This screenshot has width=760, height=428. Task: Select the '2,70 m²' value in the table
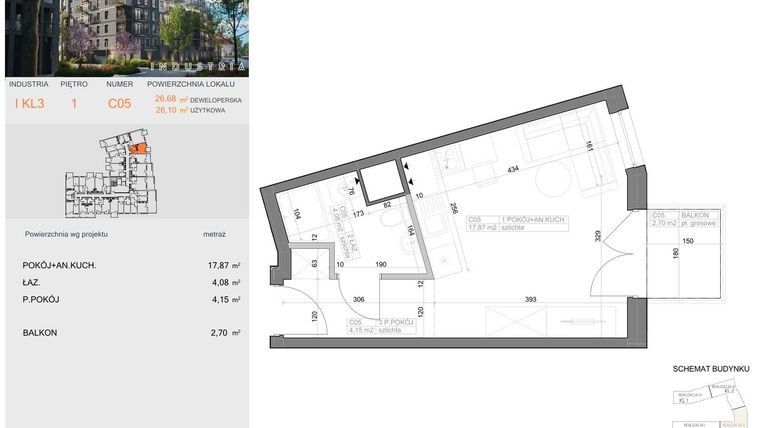226,333
